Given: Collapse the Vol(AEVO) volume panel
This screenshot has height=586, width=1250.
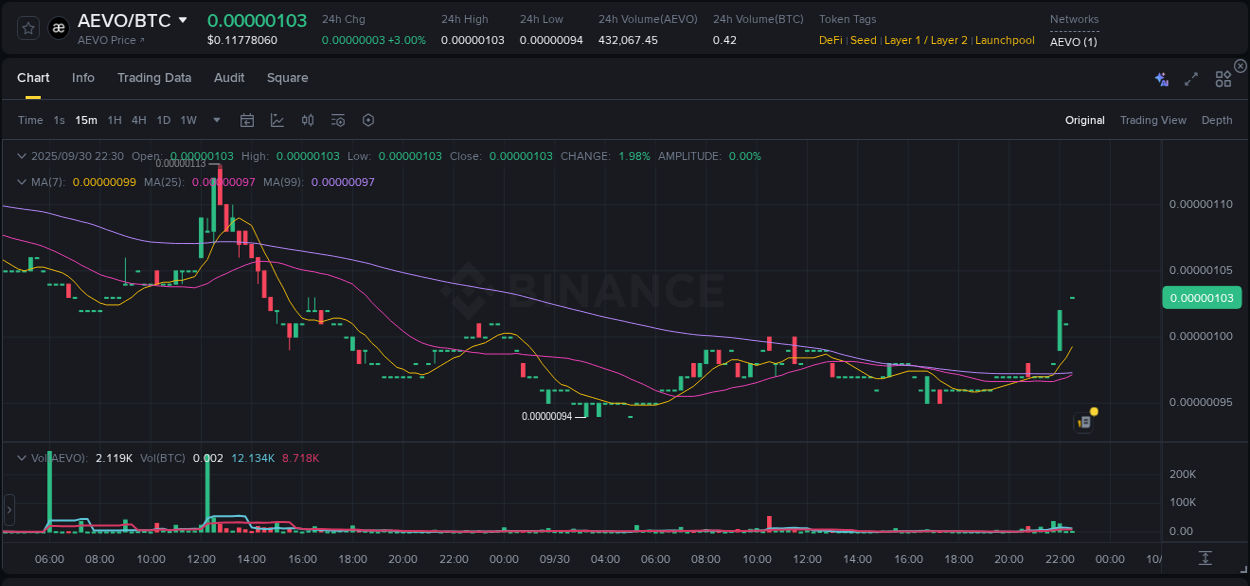Looking at the screenshot, I should pos(21,457).
